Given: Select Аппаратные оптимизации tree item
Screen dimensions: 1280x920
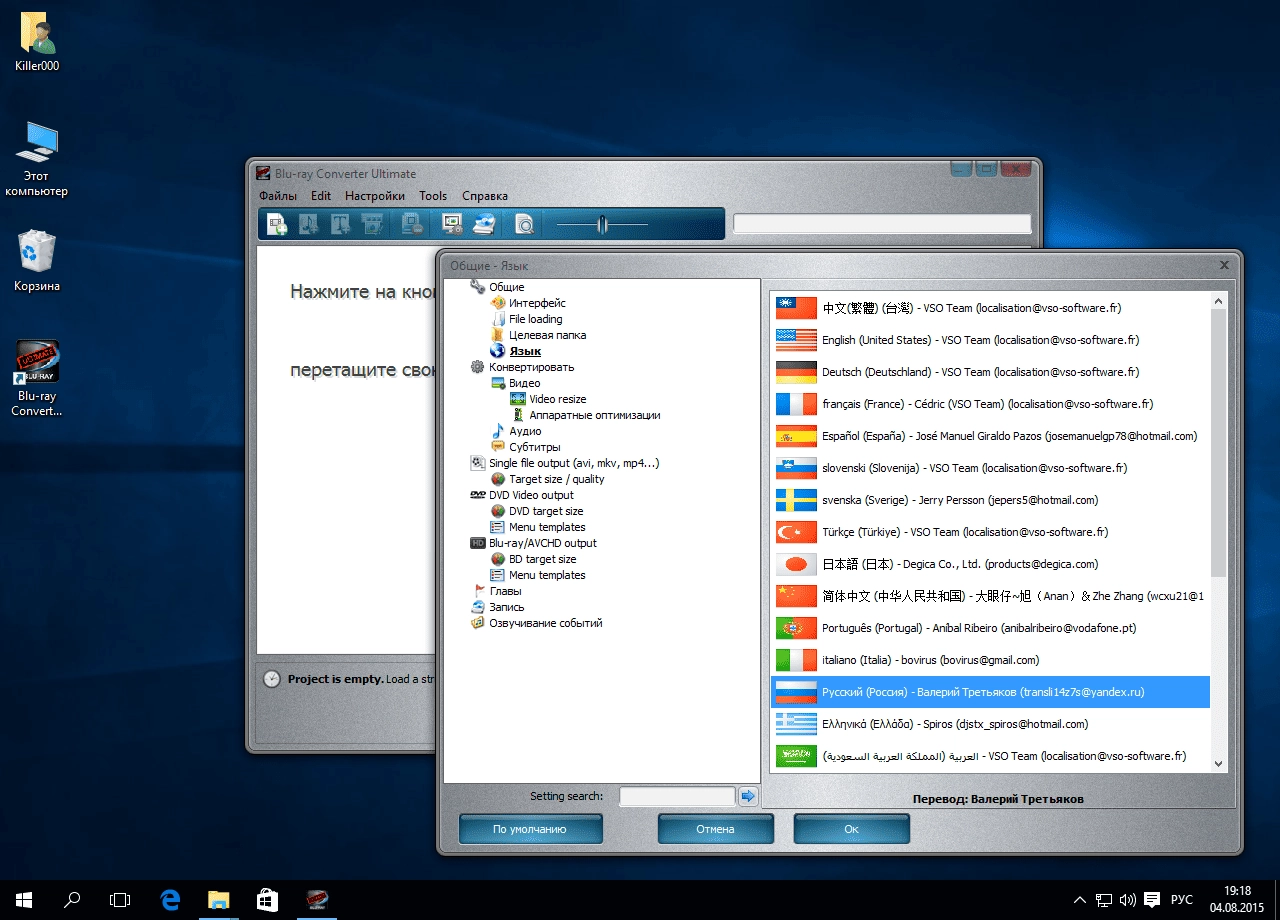Looking at the screenshot, I should tap(594, 415).
